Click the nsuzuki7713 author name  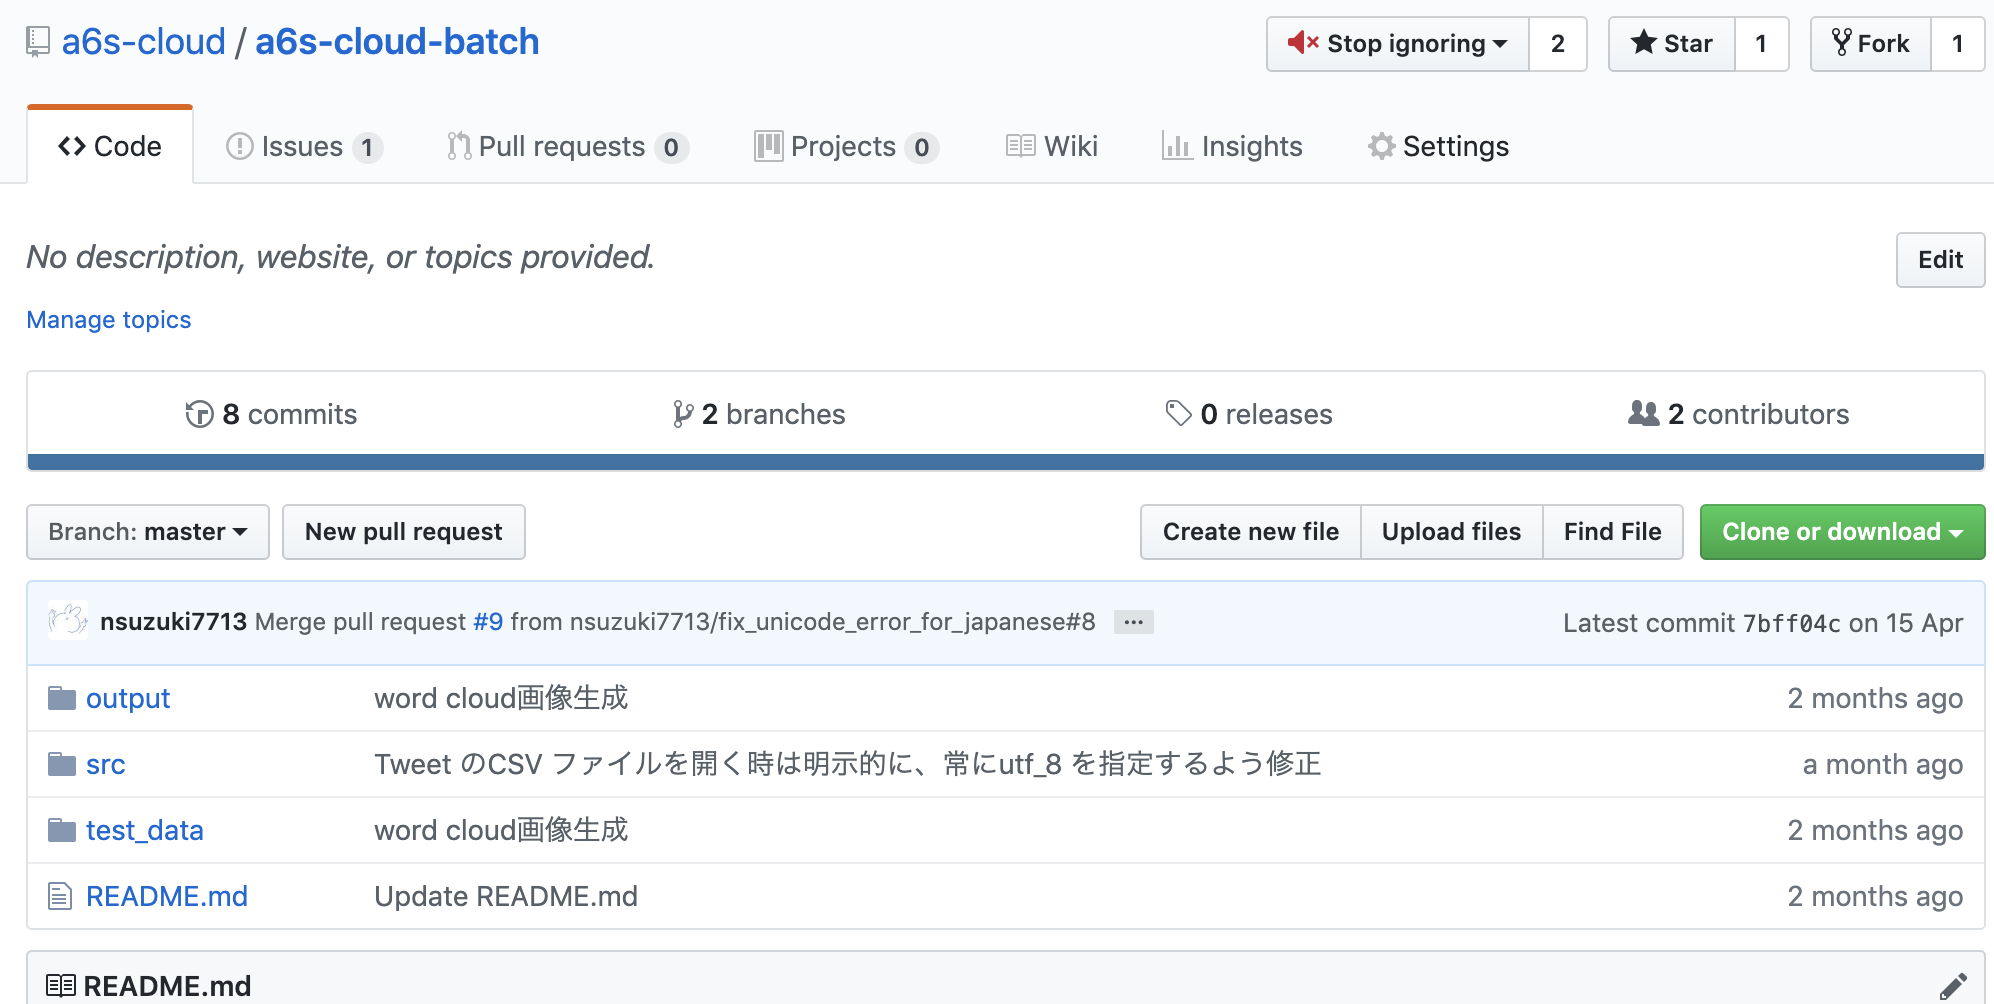[x=173, y=622]
